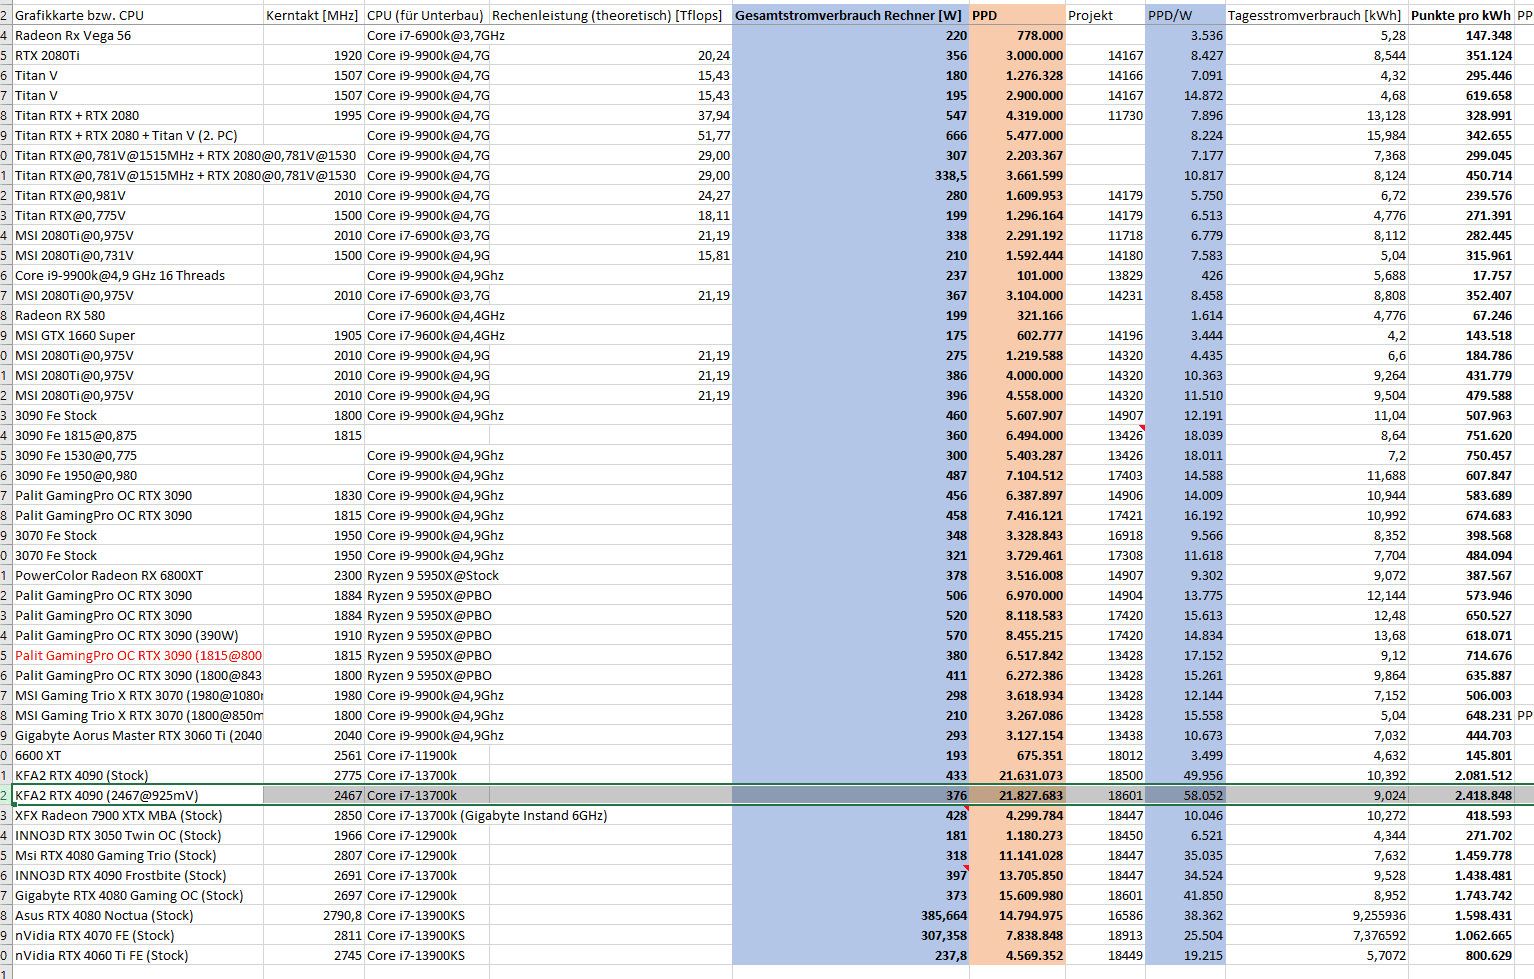Image resolution: width=1534 pixels, height=979 pixels.
Task: Click 'nVidia RTX 4070 FE (Stock)' cell
Action: click(x=137, y=935)
